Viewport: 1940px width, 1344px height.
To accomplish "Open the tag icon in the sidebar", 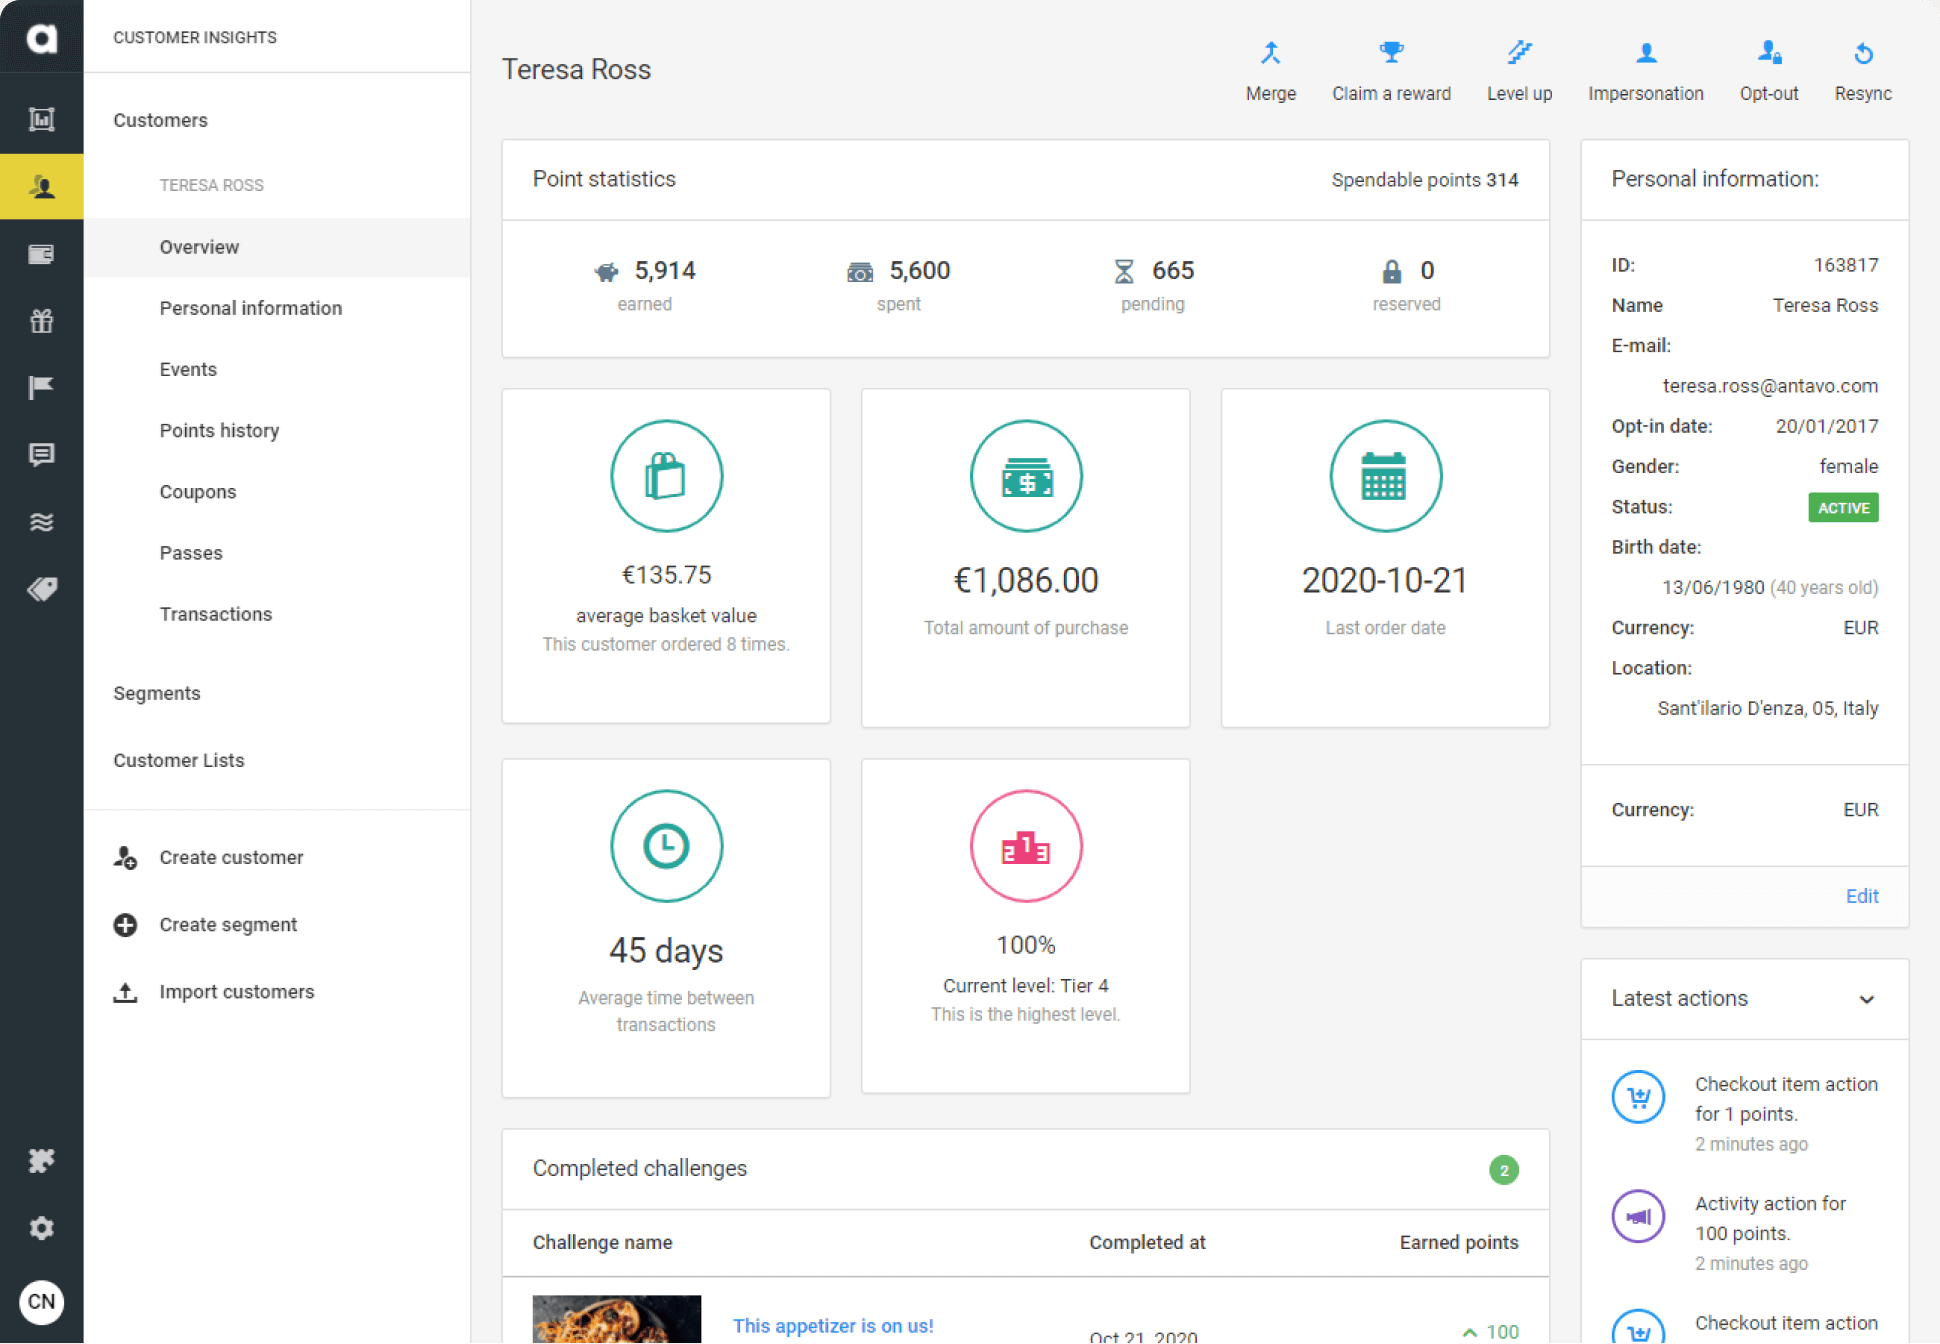I will [x=41, y=589].
